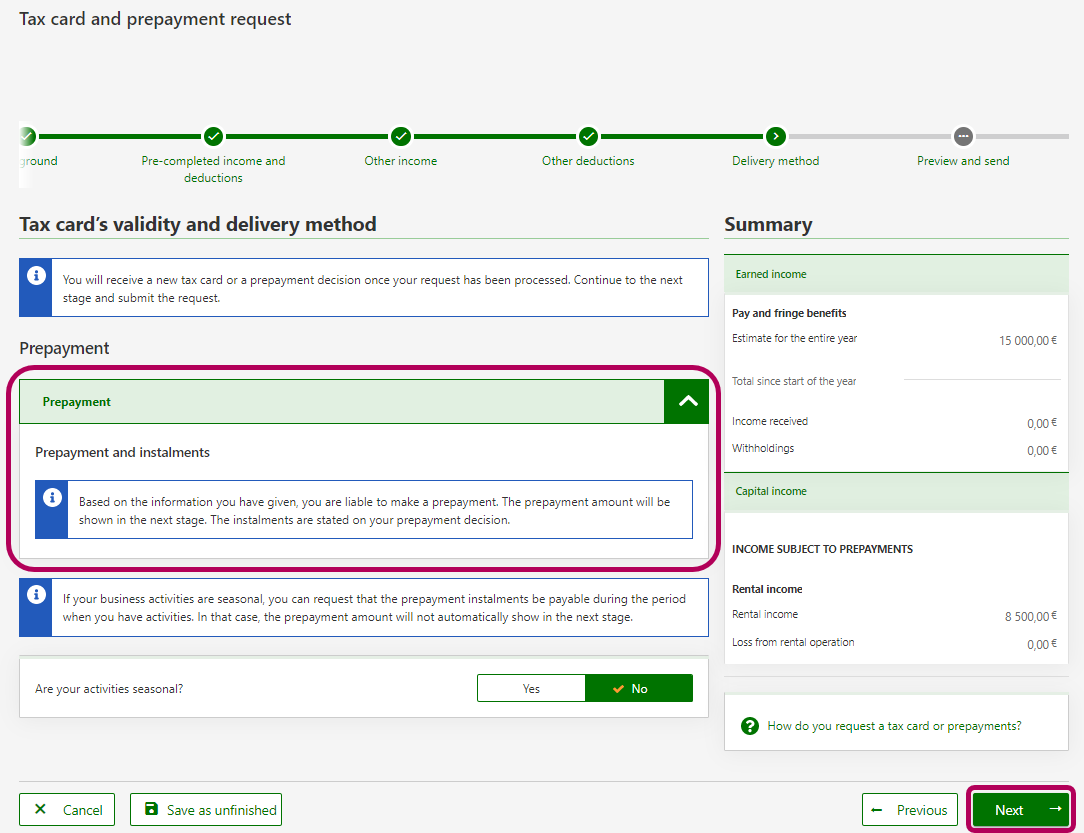
Task: Click the Delivery method current step icon
Action: point(776,136)
